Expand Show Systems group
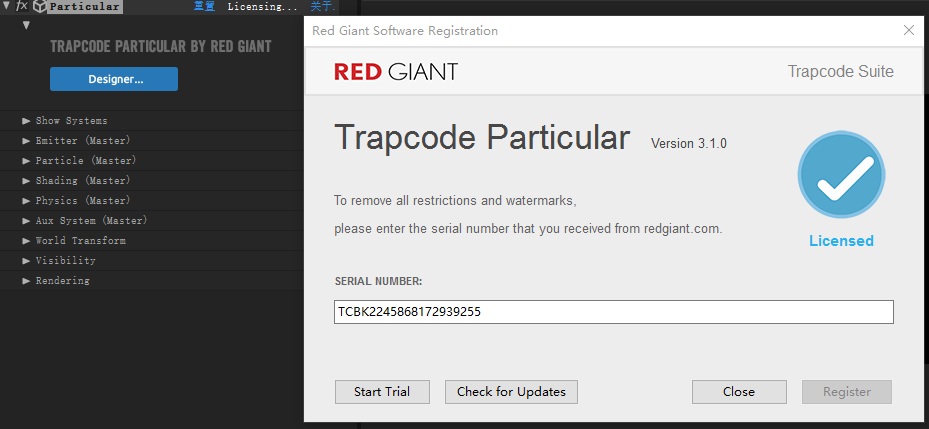This screenshot has height=429, width=929. click(26, 121)
